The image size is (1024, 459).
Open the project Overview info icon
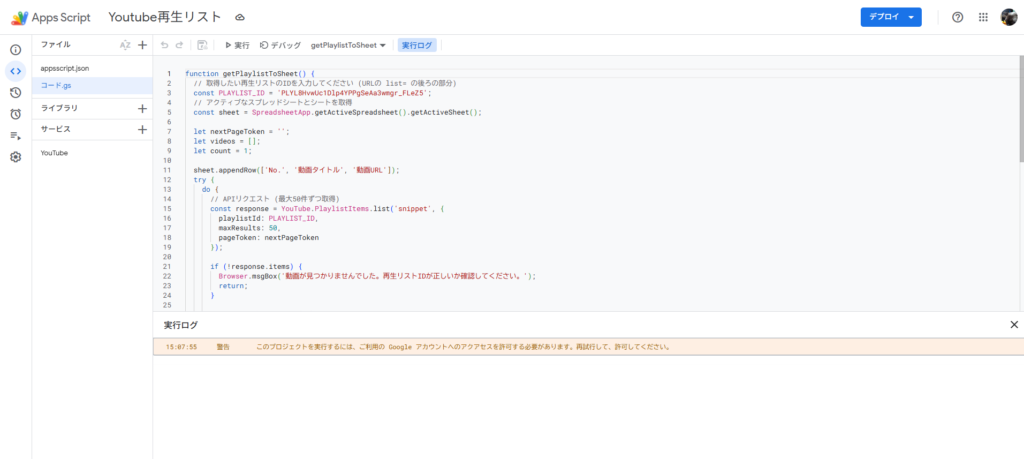[x=15, y=49]
